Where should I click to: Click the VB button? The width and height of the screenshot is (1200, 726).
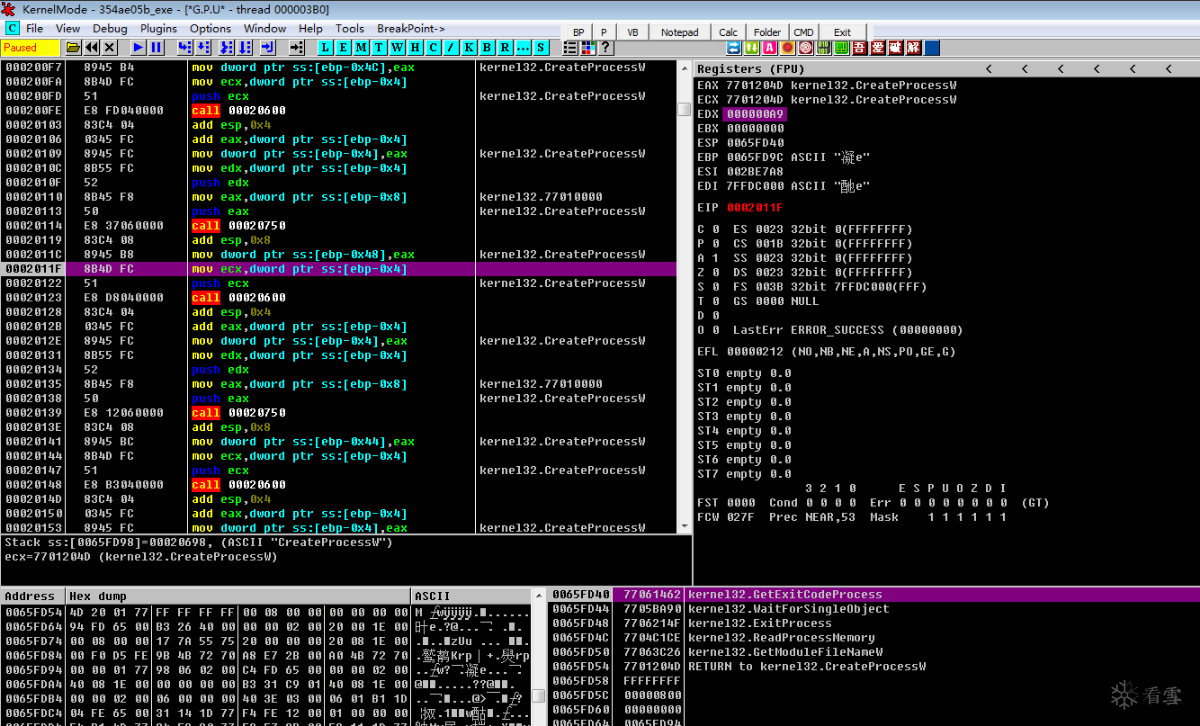pyautogui.click(x=633, y=32)
